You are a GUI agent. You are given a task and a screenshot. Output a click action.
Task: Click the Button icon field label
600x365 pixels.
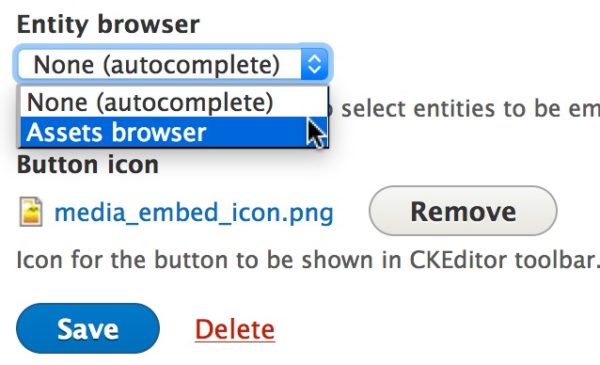point(88,165)
